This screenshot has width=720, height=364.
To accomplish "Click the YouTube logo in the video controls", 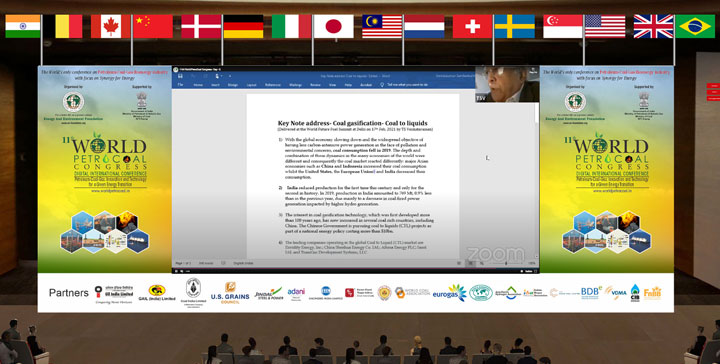I will [528, 271].
